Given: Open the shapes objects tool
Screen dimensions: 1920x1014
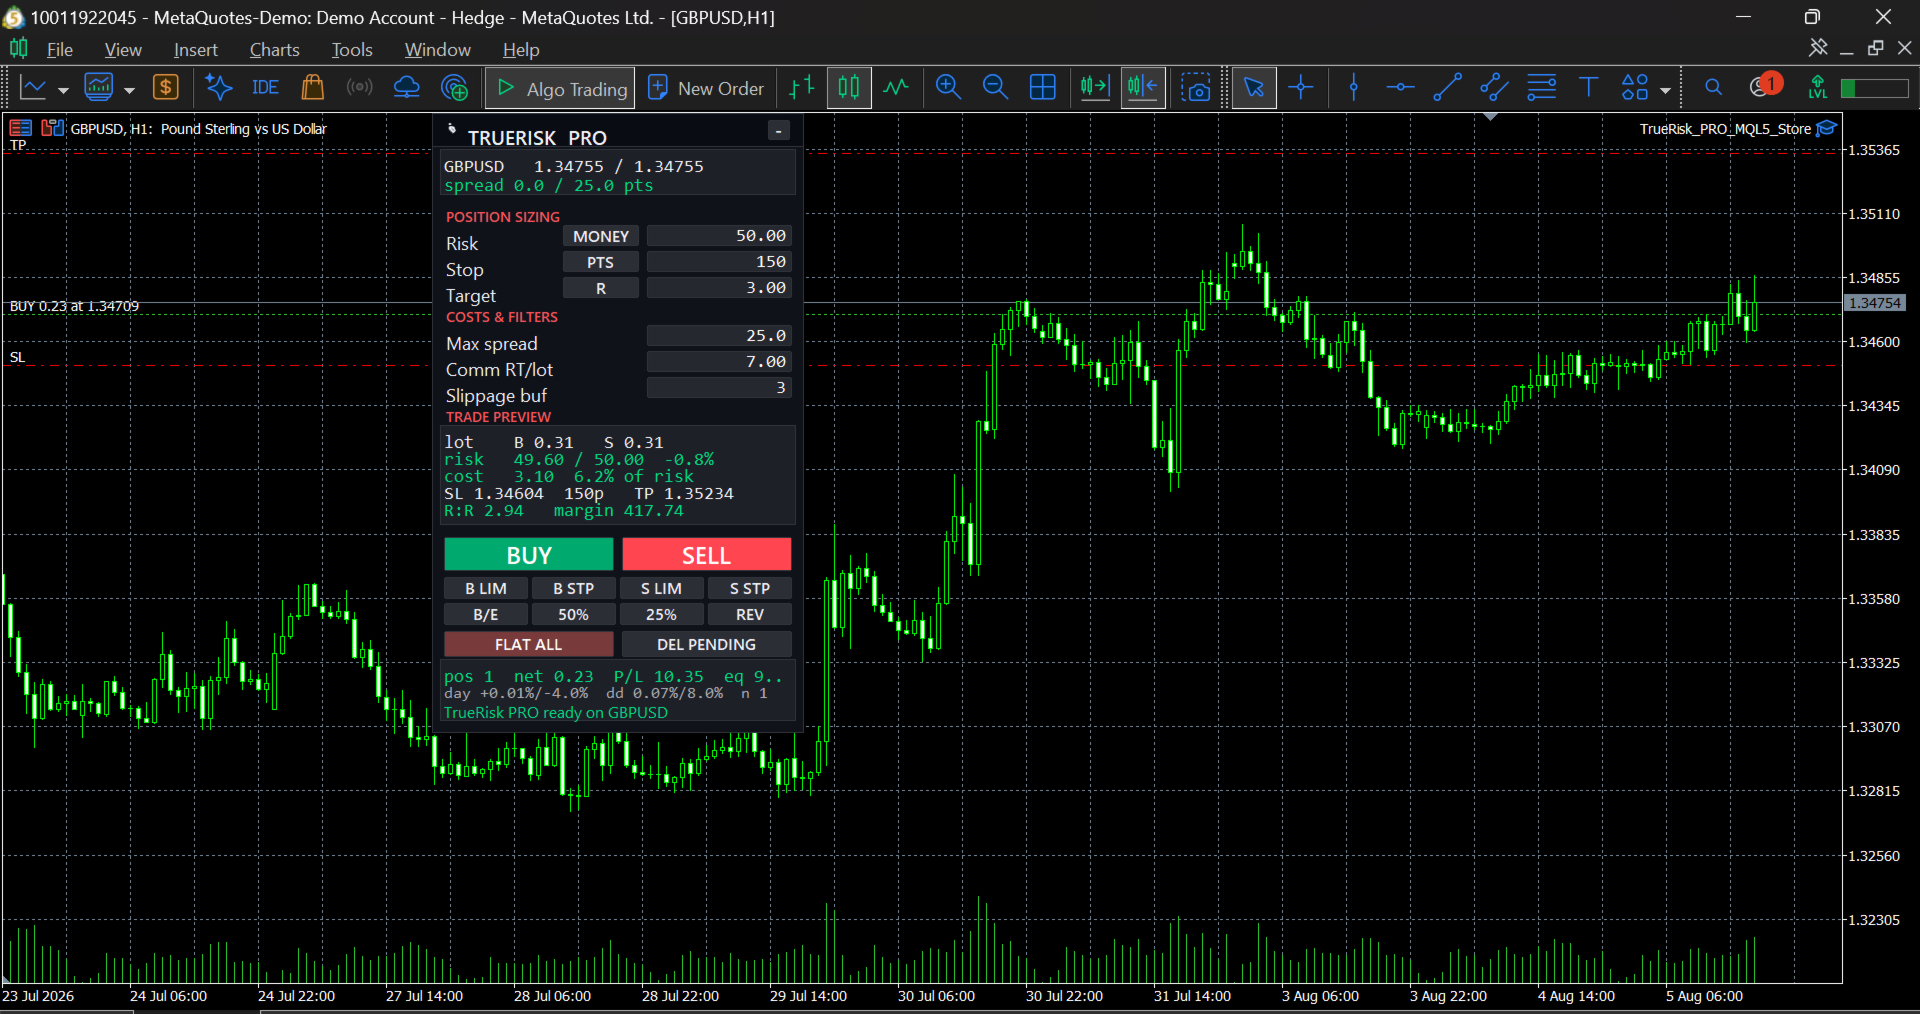Looking at the screenshot, I should click(1635, 88).
